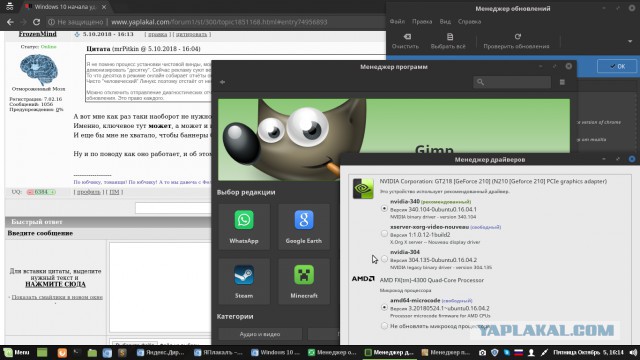640x360 pixels.
Task: Click the quick reply message text area
Action: click(x=160, y=287)
